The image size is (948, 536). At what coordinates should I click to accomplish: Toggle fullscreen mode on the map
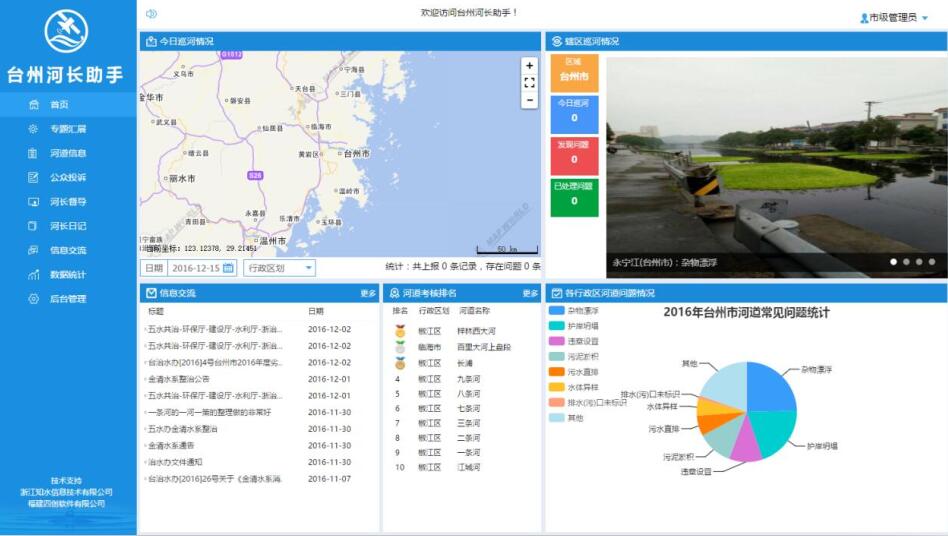click(530, 83)
